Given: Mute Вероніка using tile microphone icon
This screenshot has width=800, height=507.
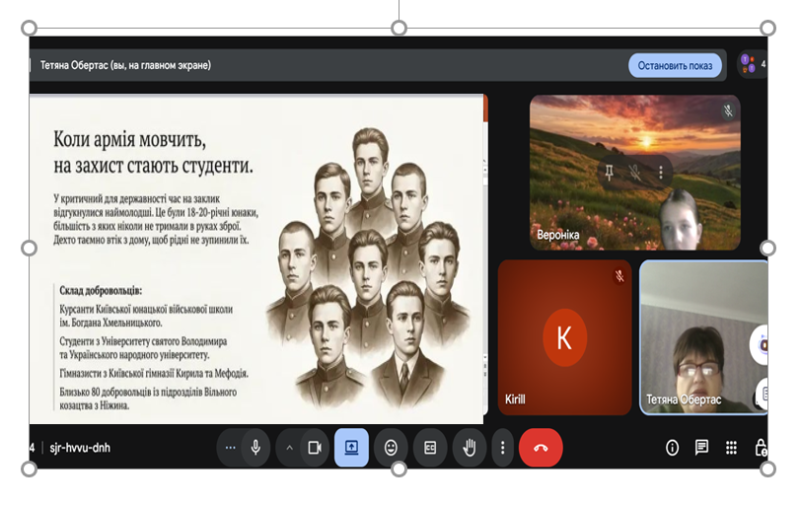Looking at the screenshot, I should [x=634, y=172].
